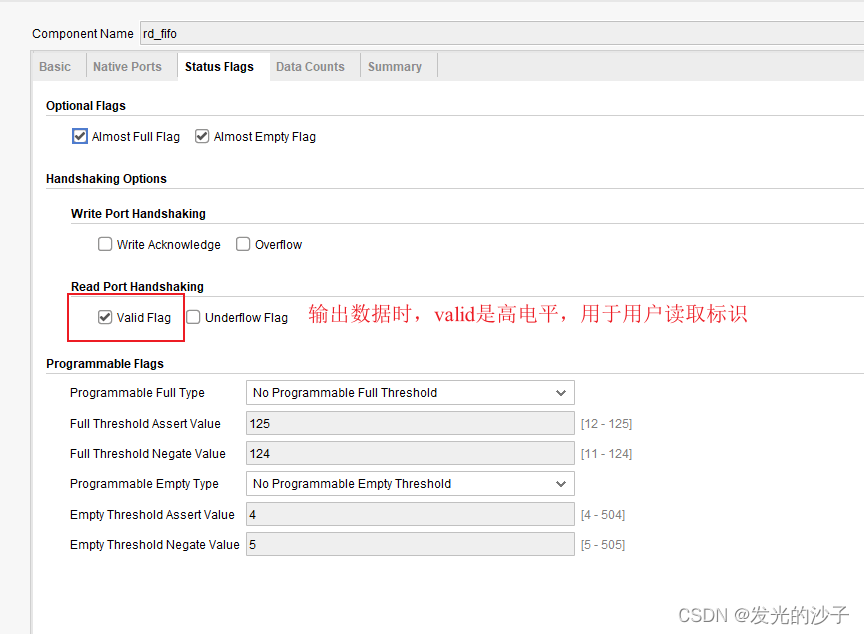The height and width of the screenshot is (634, 864).
Task: Enable the Underflow Flag
Action: pos(192,317)
